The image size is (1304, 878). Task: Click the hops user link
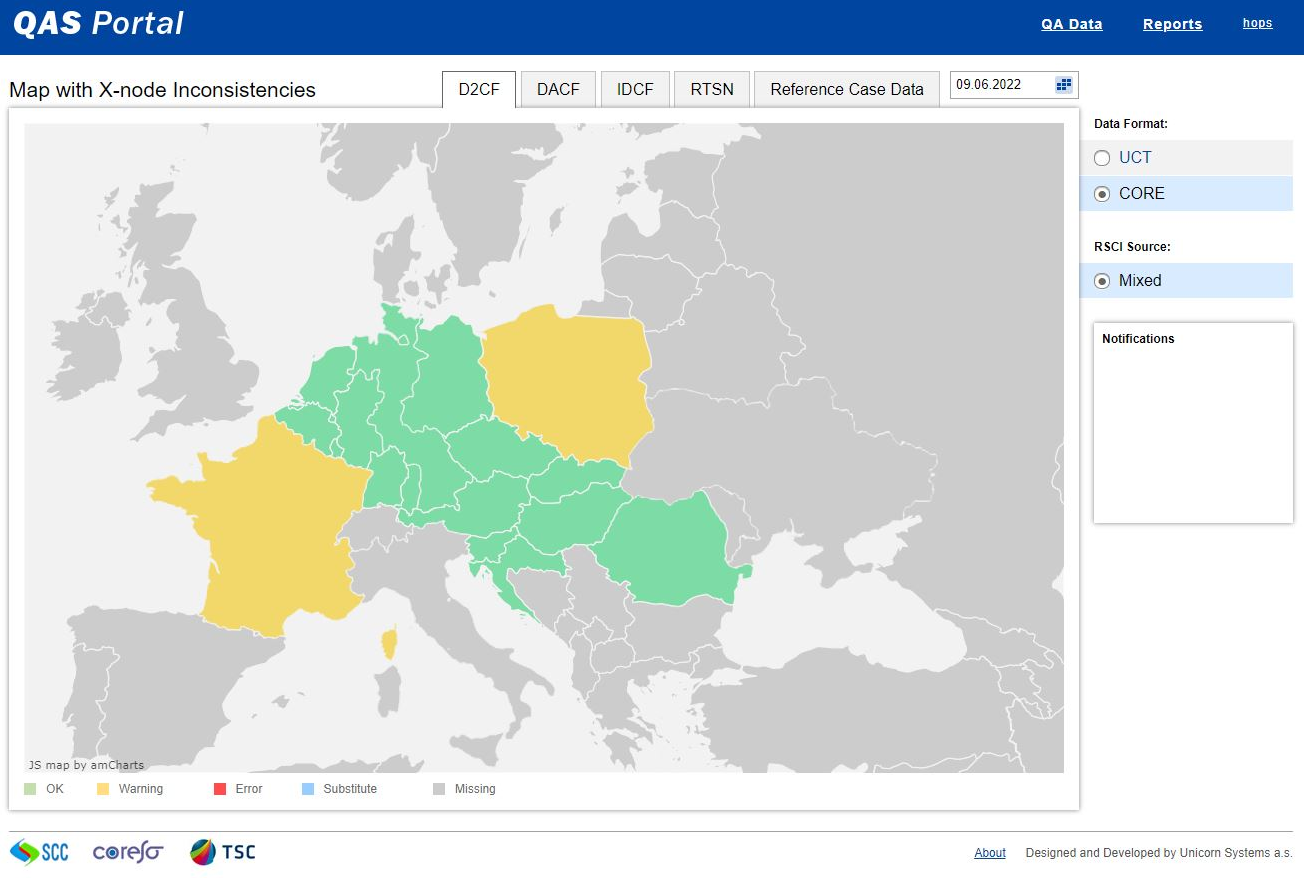[1257, 23]
